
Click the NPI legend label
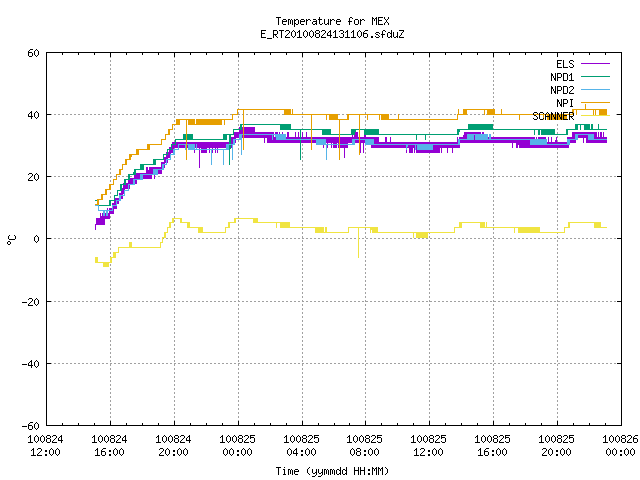click(x=565, y=103)
